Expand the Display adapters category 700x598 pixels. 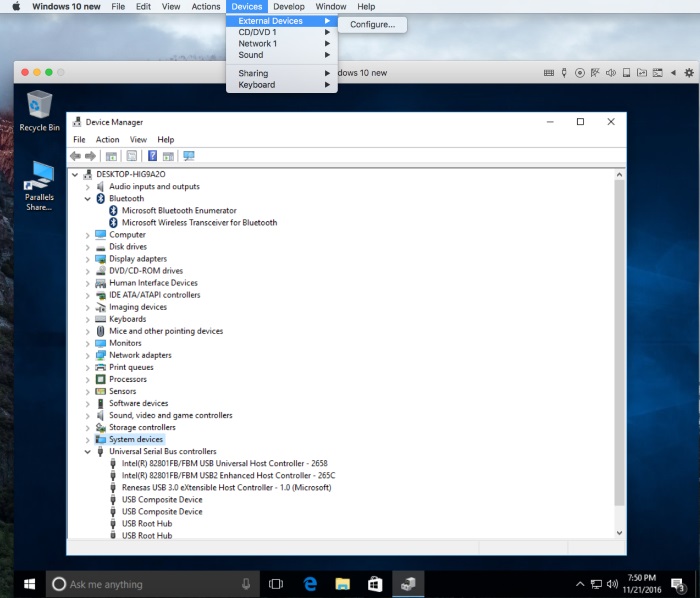coord(88,259)
